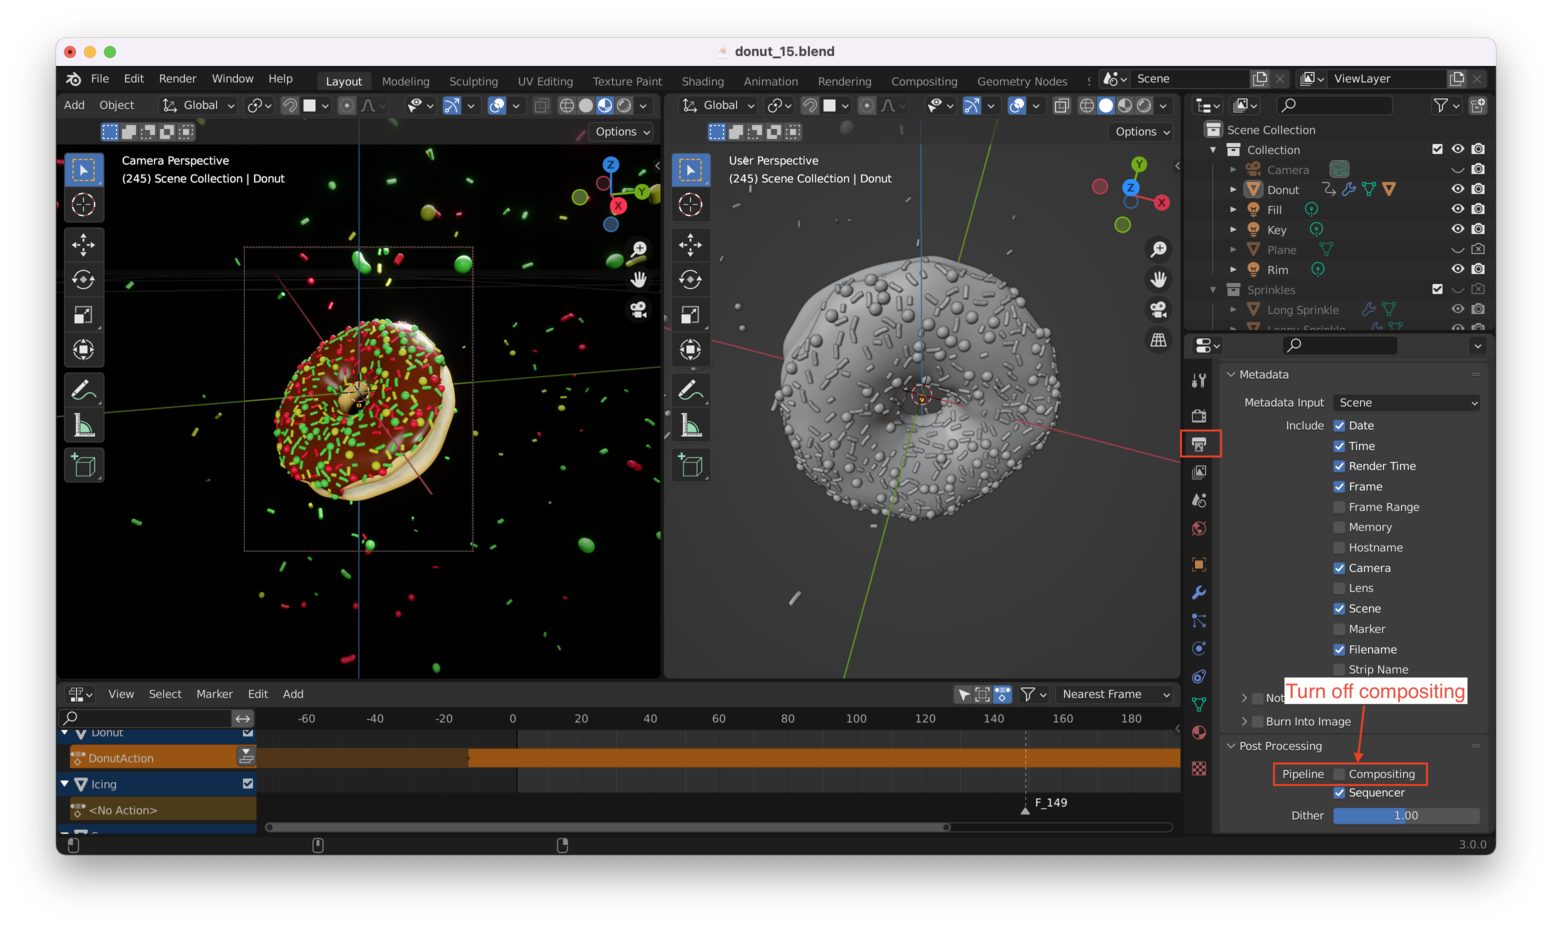
Task: Open the Metadata Input dropdown
Action: pos(1405,402)
